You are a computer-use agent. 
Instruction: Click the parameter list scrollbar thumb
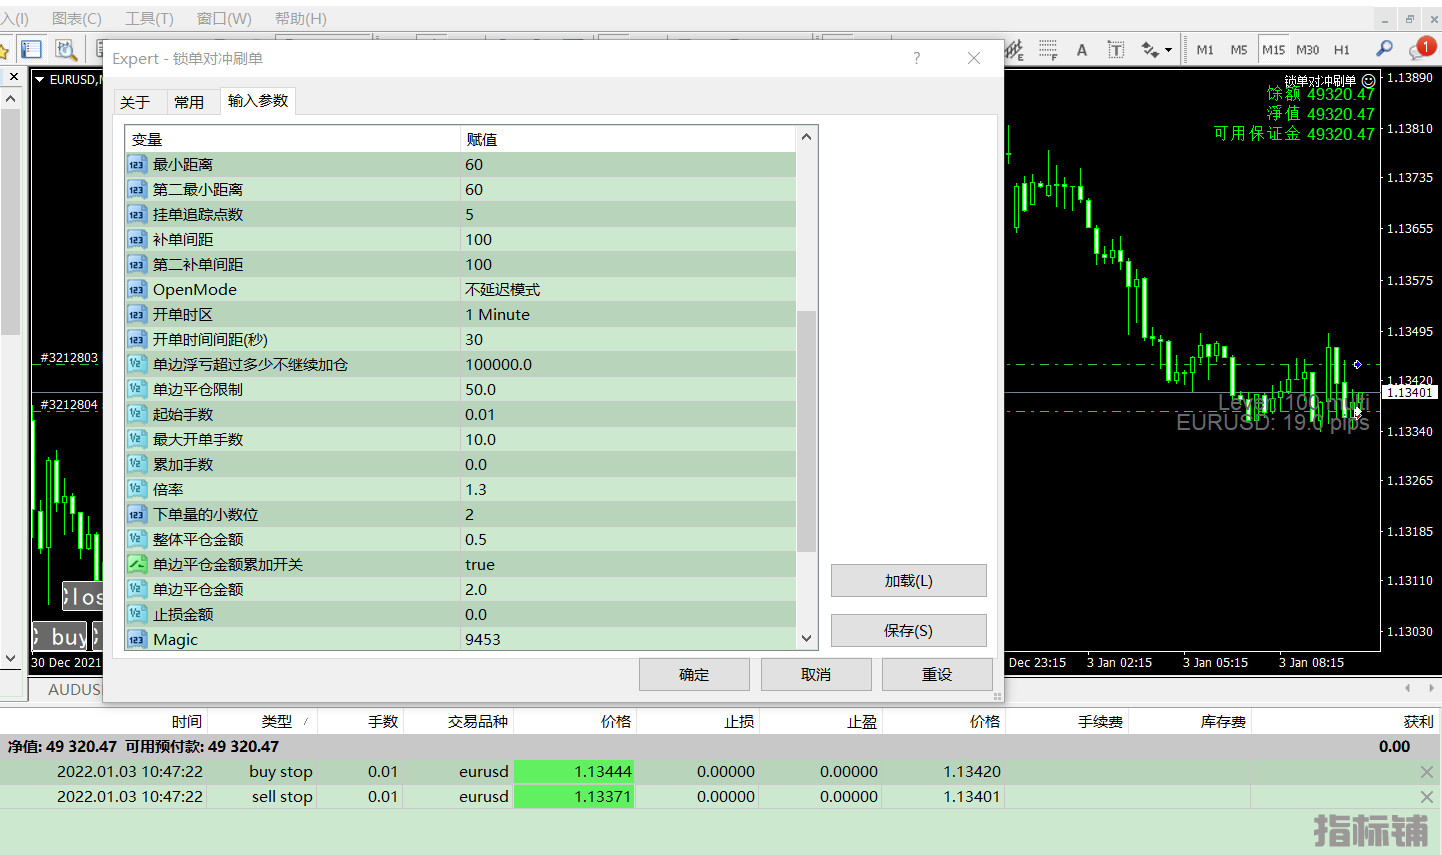point(806,431)
